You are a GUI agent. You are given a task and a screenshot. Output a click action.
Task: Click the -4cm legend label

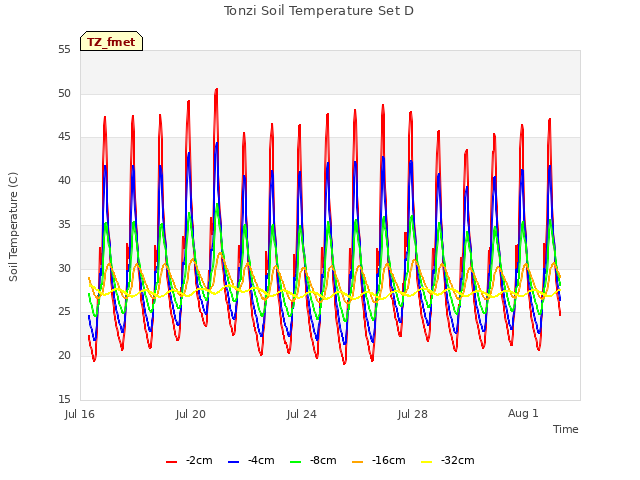tap(261, 460)
